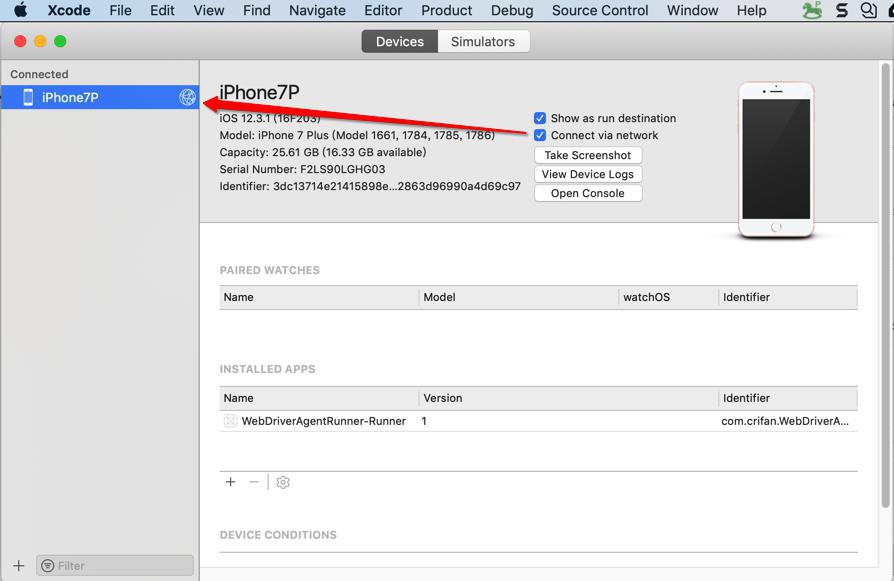Image resolution: width=894 pixels, height=581 pixels.
Task: Remove selected app with minus icon
Action: (254, 482)
